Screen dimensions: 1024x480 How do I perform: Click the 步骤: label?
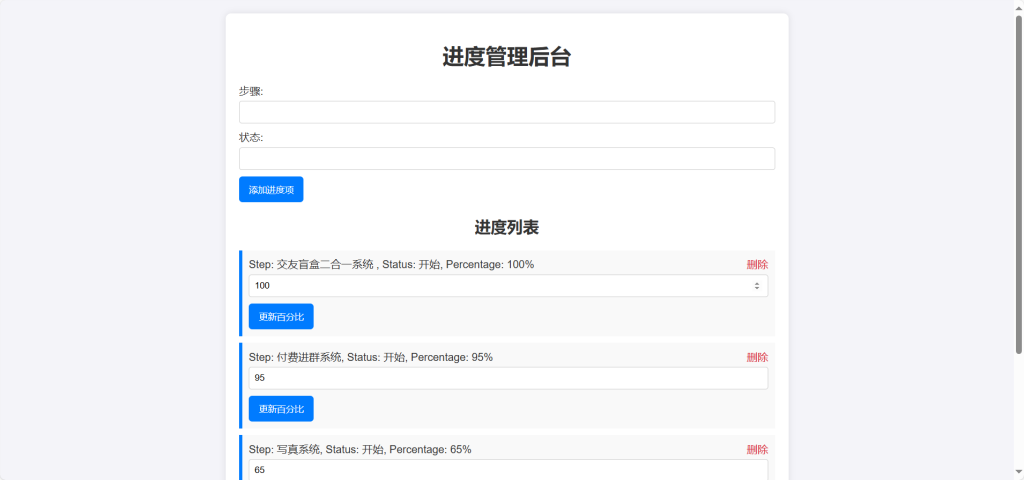pos(251,91)
